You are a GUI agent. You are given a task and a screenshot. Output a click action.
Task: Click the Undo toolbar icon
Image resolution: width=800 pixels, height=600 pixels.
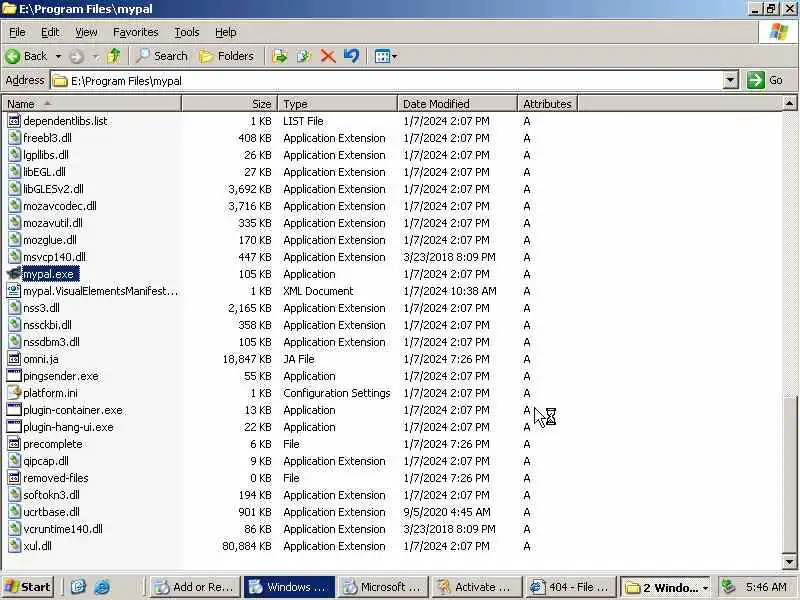click(x=351, y=56)
